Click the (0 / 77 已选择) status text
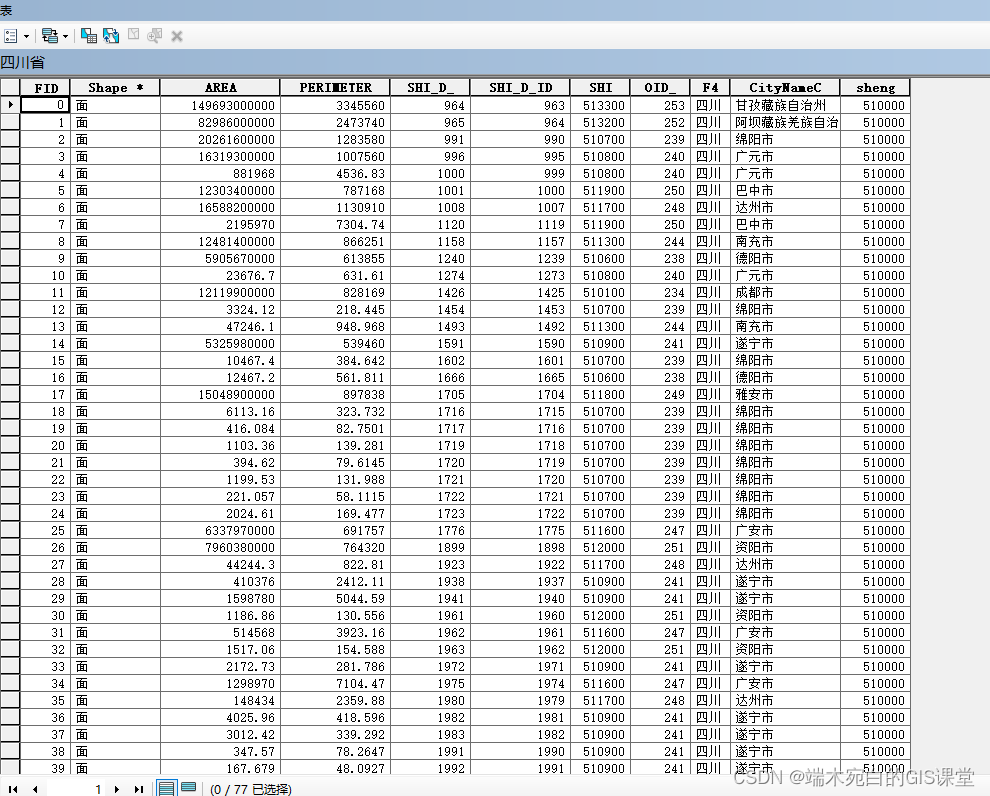 click(x=251, y=789)
